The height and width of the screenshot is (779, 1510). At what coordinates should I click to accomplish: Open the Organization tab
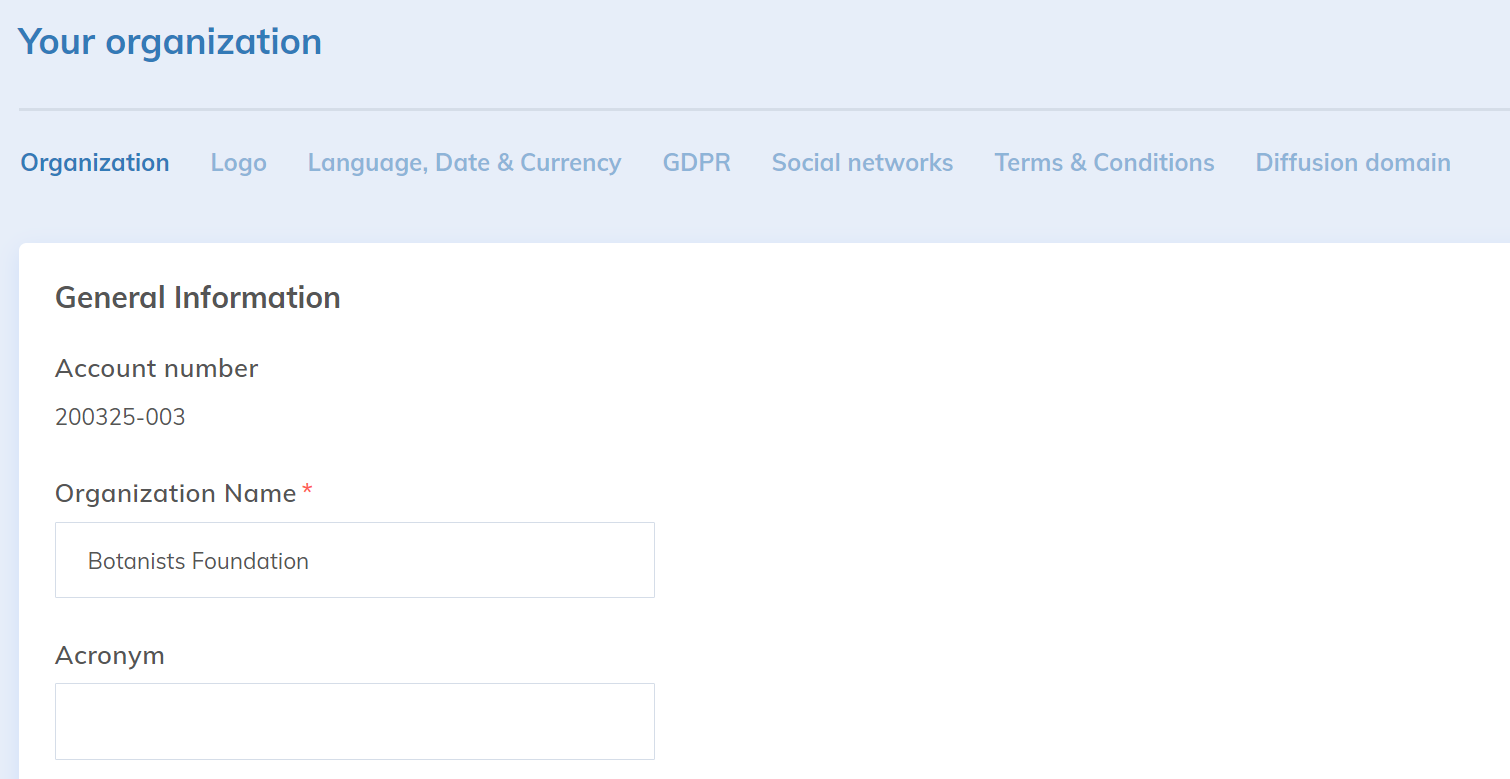95,163
